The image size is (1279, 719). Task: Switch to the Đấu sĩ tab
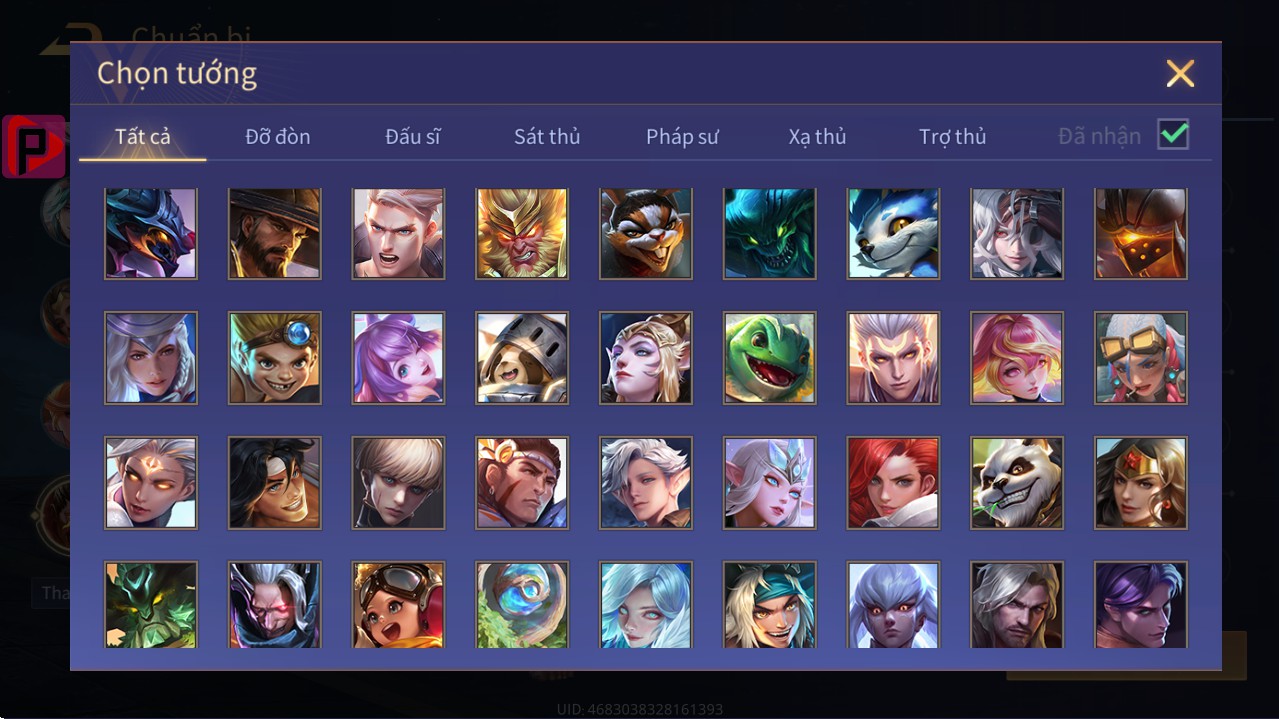pyautogui.click(x=413, y=137)
